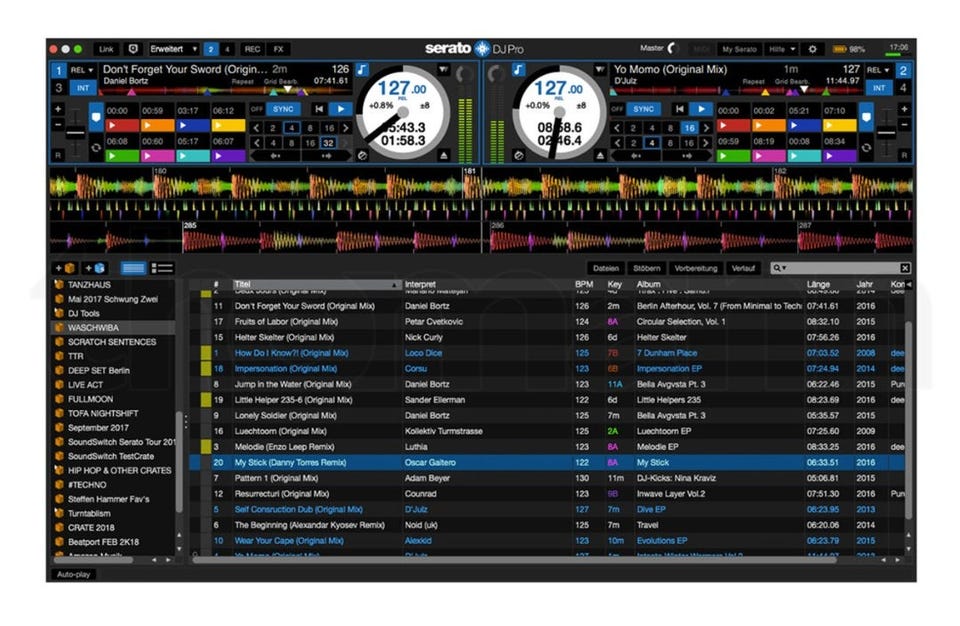
Task: Click deck 1 sync OFF button
Action: [x=257, y=109]
